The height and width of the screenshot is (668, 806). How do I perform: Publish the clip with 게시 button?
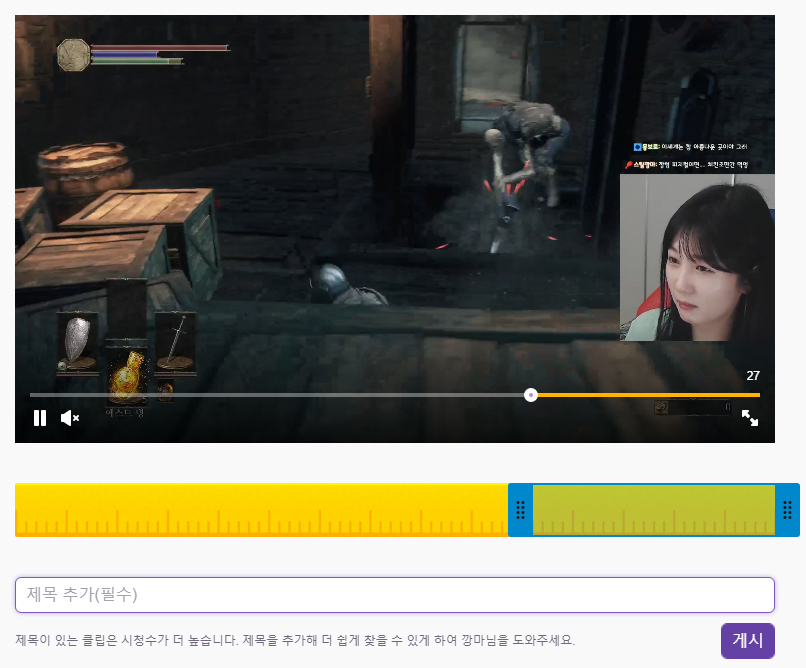(747, 640)
